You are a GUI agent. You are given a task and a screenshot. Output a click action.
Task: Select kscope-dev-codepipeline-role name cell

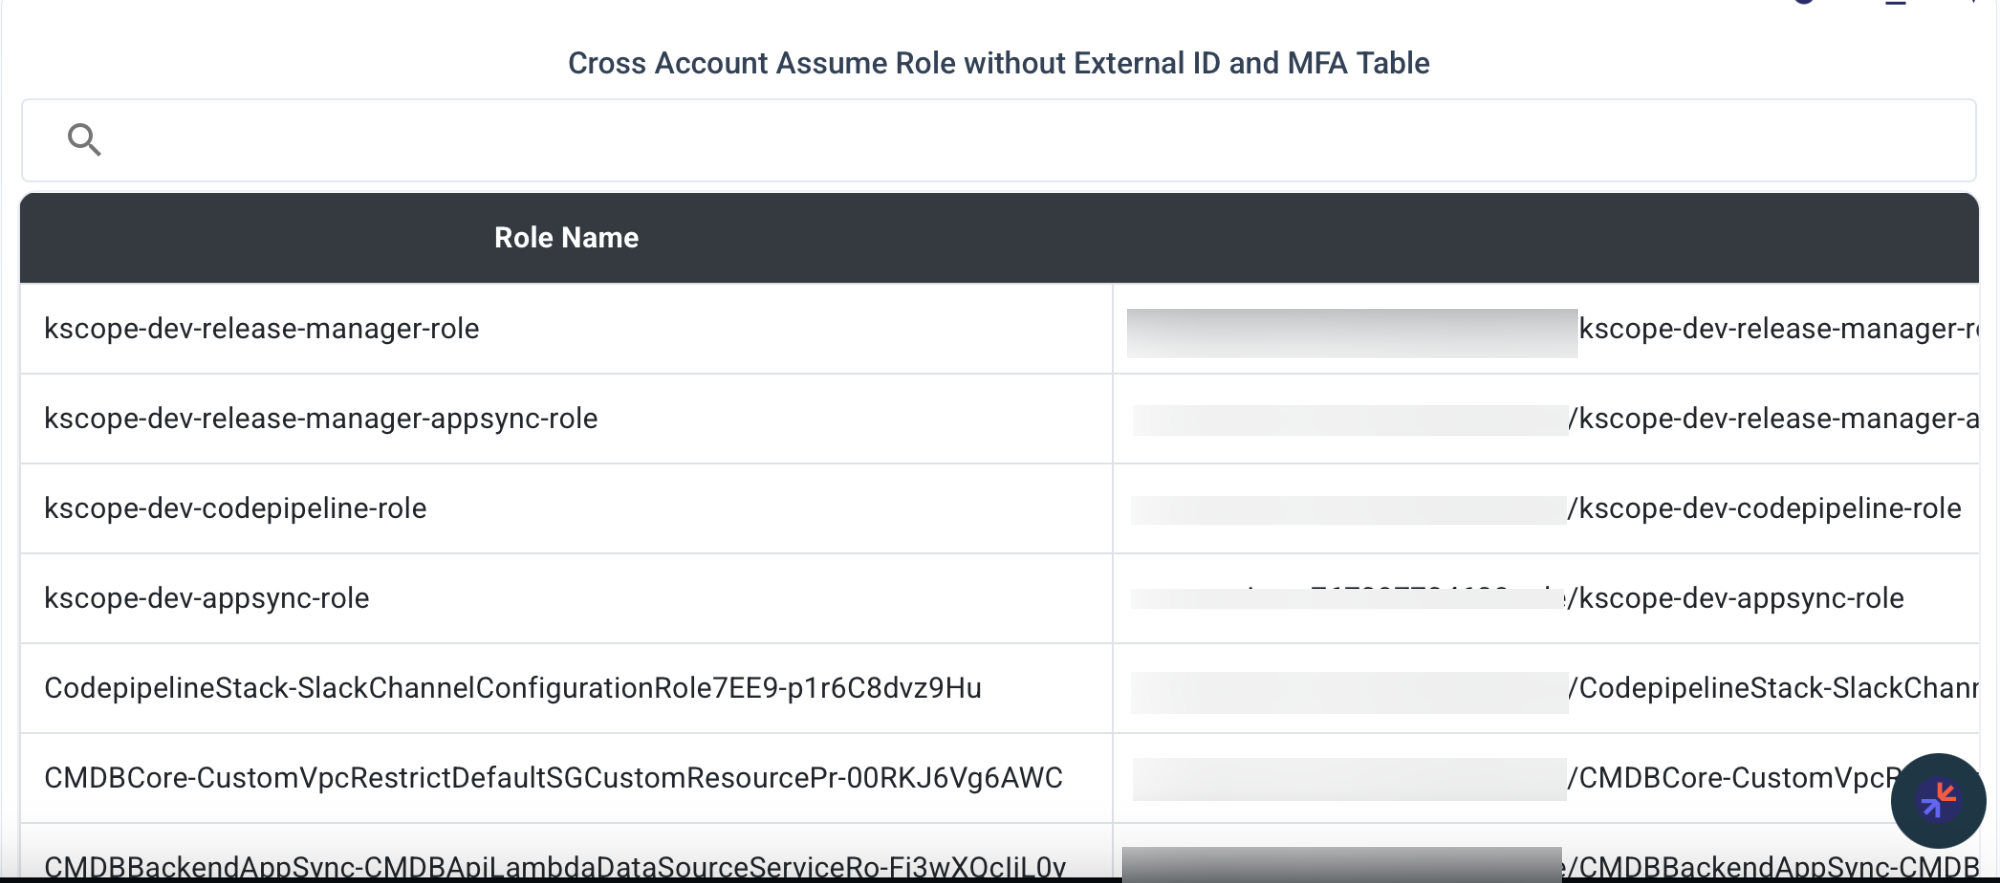point(235,509)
